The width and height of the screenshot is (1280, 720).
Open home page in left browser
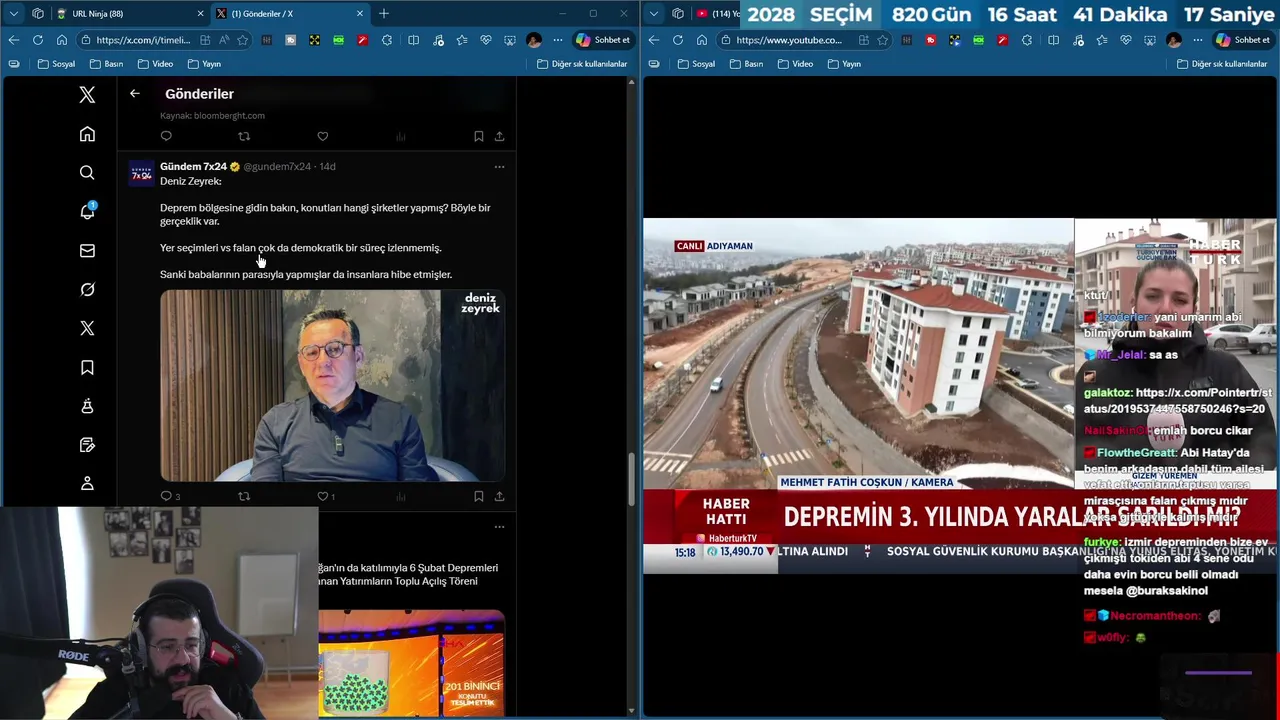point(61,40)
